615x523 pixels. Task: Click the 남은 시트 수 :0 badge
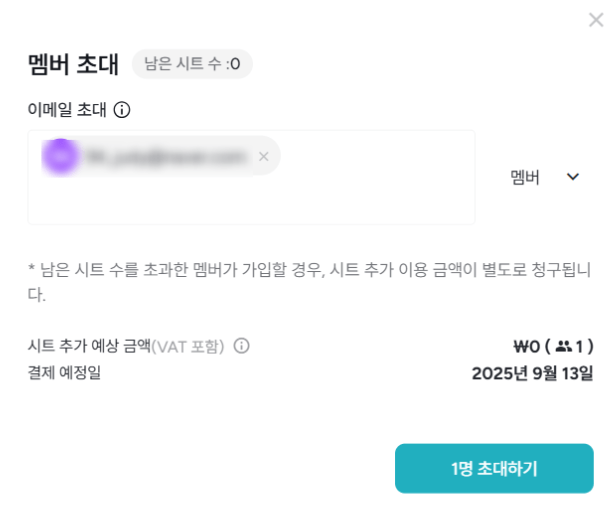click(192, 64)
